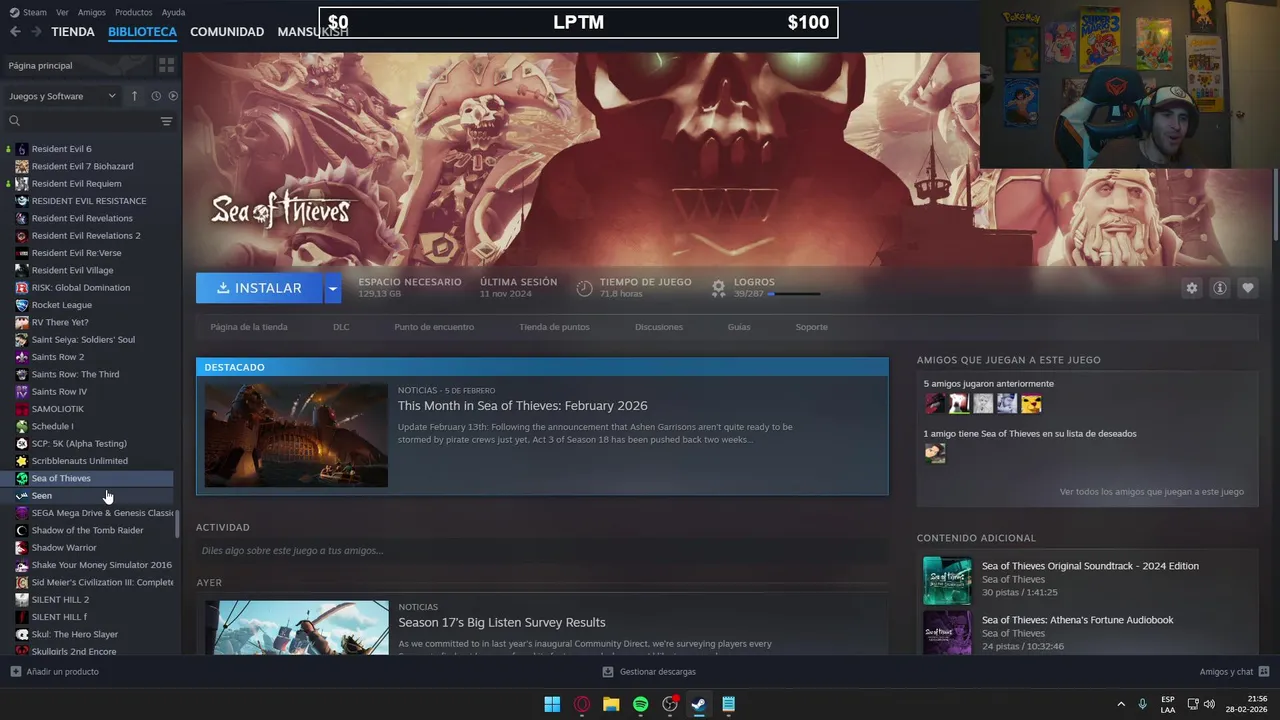The image size is (1280, 720).
Task: Click Skul: The Hero Slayer icon
Action: [x=22, y=634]
